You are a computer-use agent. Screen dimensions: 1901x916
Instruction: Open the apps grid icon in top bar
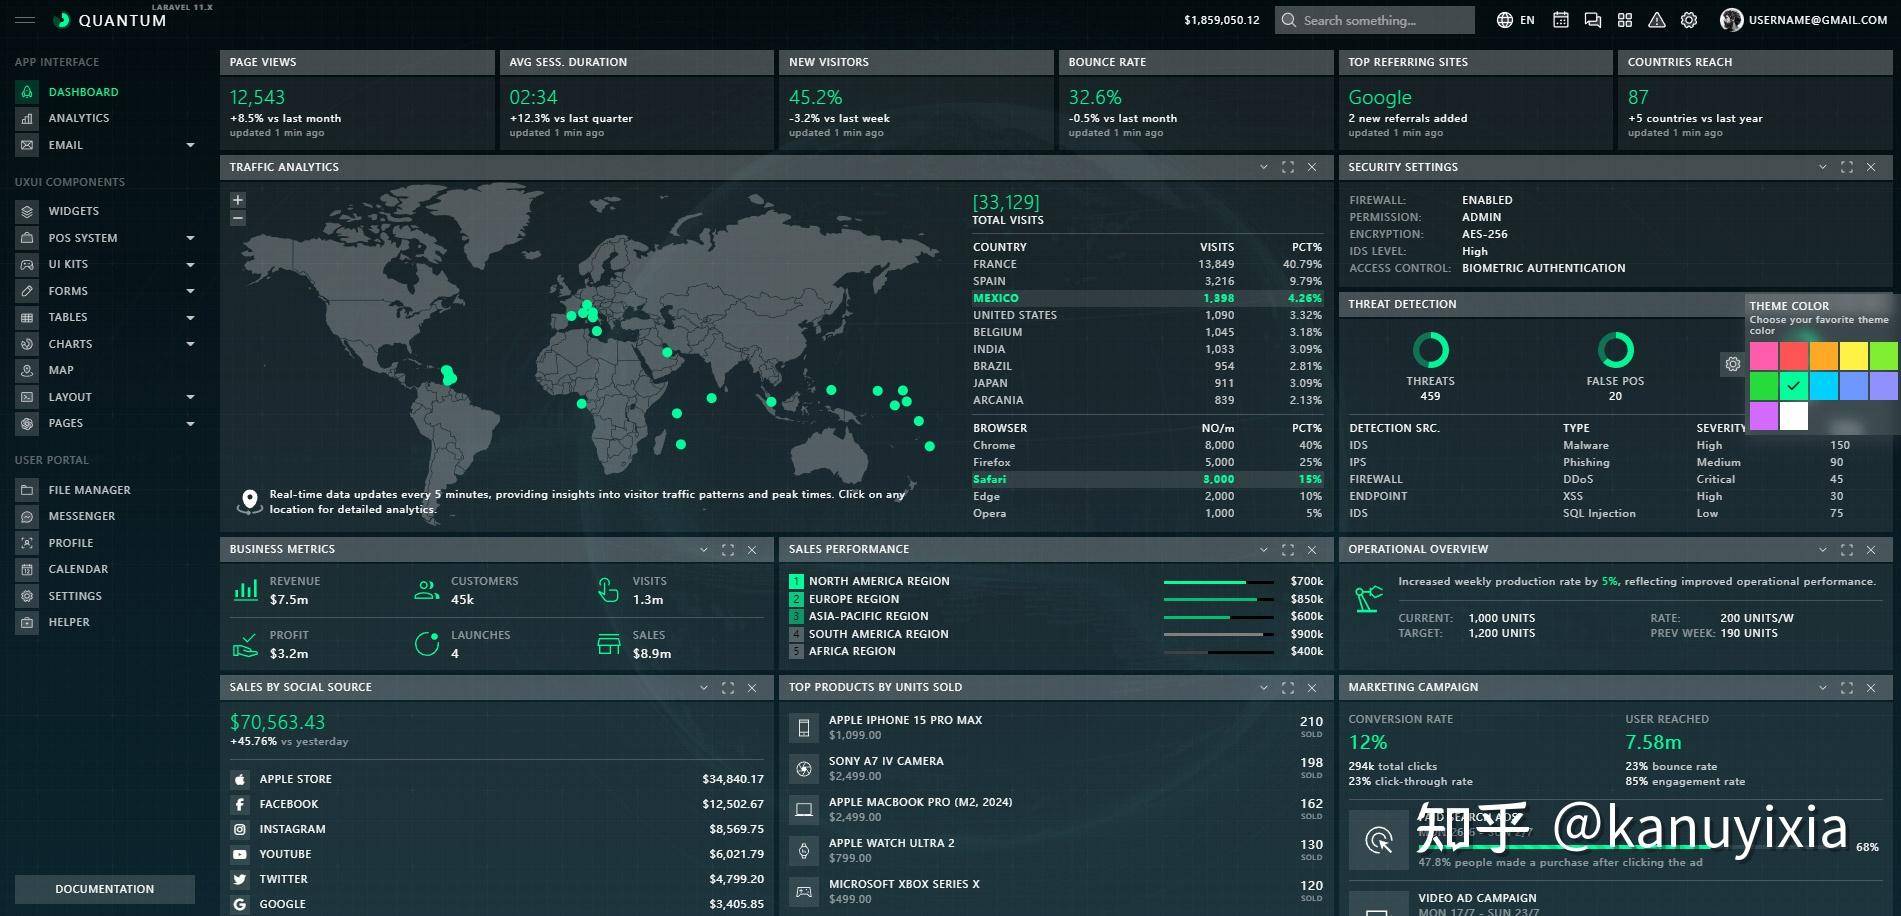1625,20
